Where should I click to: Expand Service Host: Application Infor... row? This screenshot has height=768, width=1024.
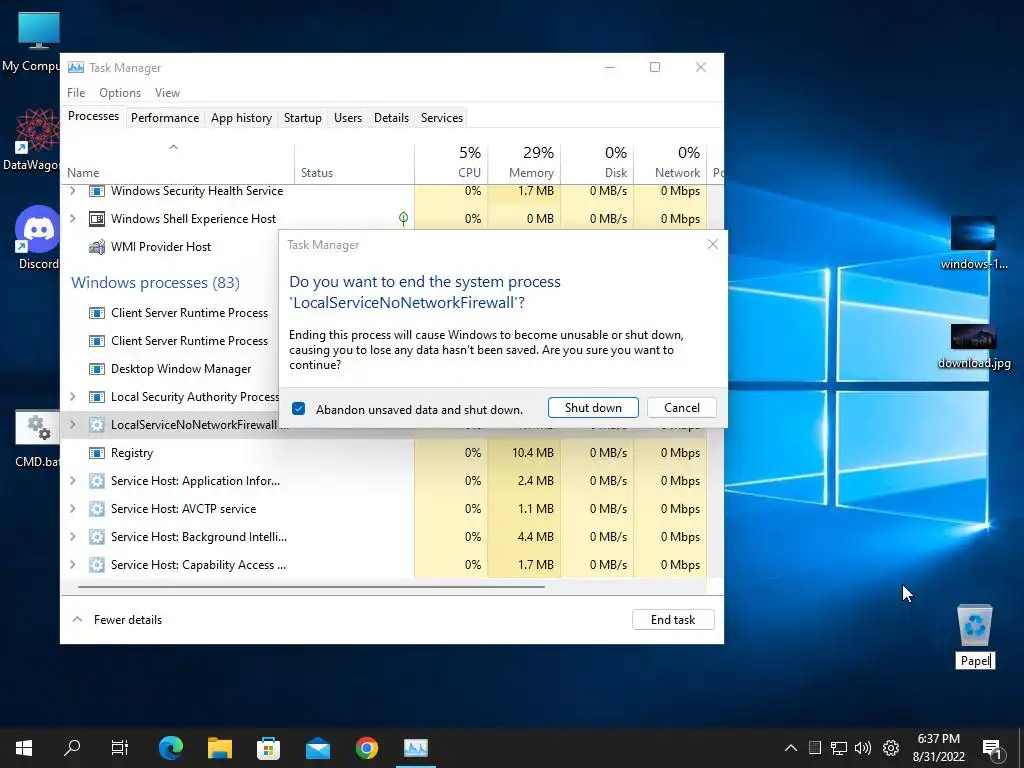[72, 481]
